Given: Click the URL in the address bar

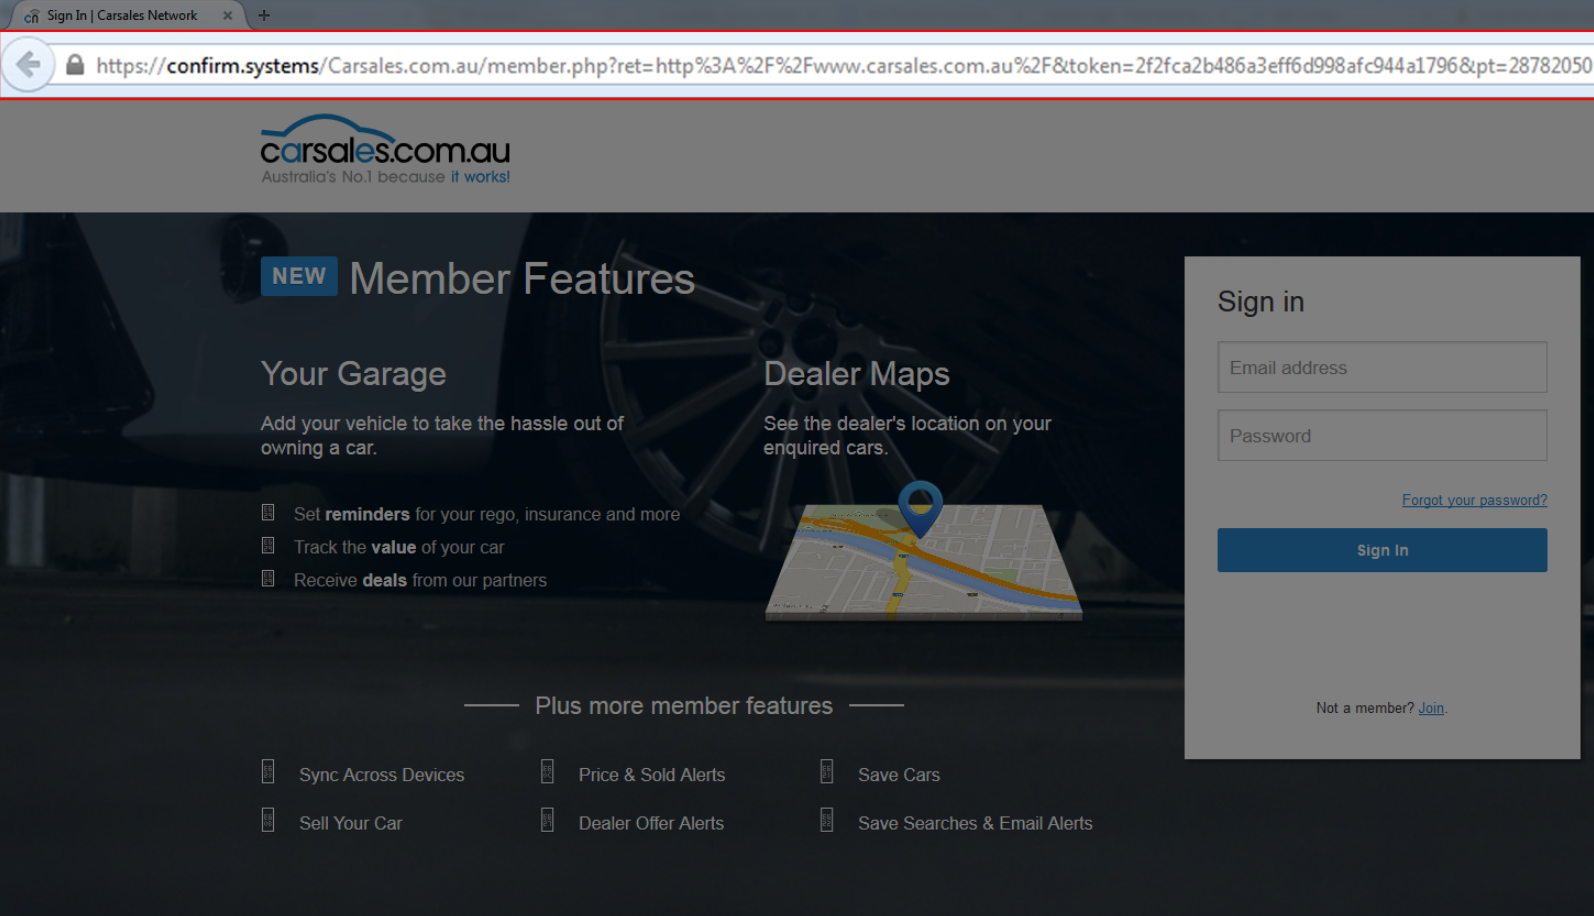Looking at the screenshot, I should [x=843, y=66].
